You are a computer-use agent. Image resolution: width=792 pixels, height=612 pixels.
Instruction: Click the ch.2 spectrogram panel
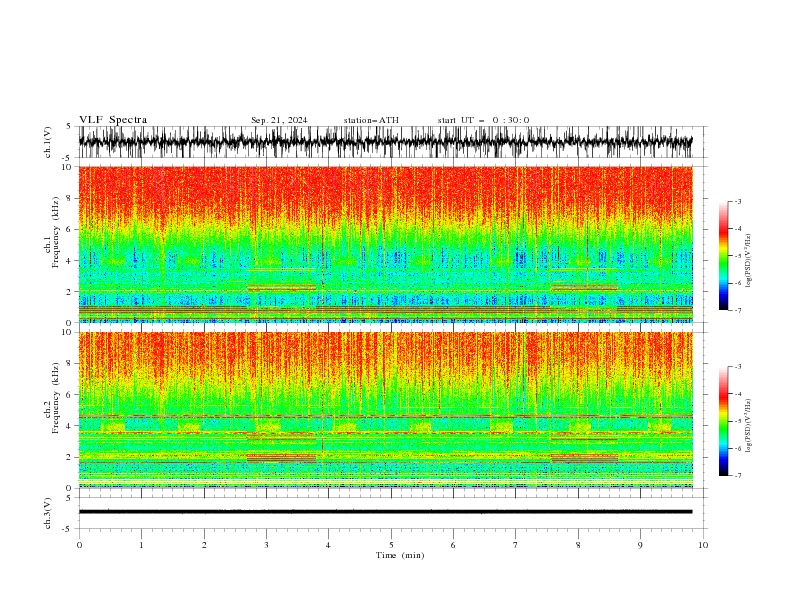pyautogui.click(x=385, y=410)
